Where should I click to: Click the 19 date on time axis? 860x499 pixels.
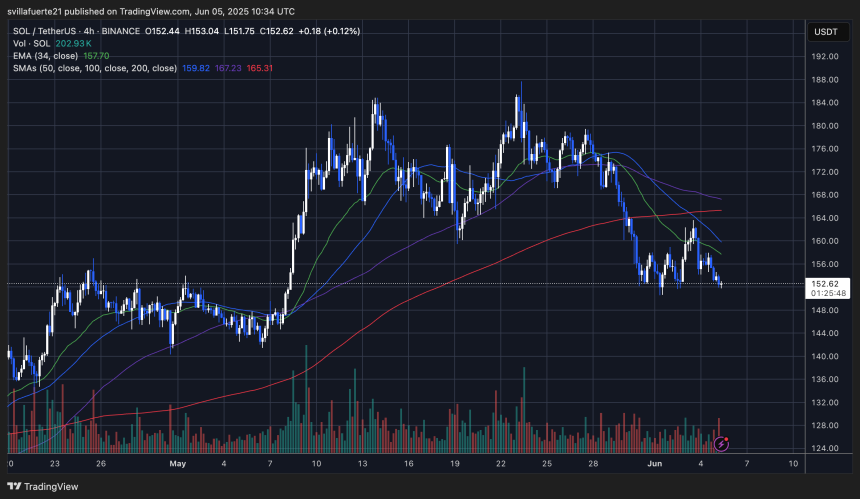(455, 463)
